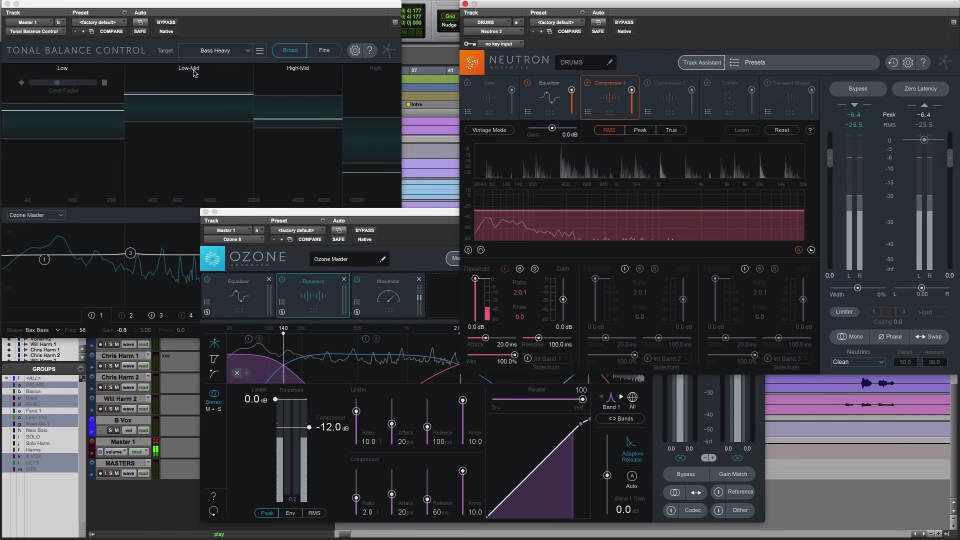Select the Ozone Maximizer module

(x=388, y=296)
